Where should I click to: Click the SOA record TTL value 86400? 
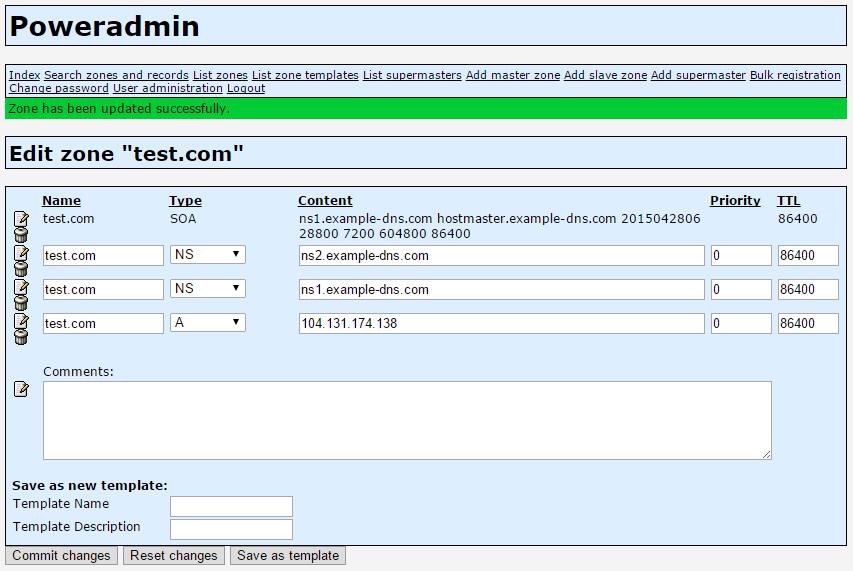tap(798, 219)
